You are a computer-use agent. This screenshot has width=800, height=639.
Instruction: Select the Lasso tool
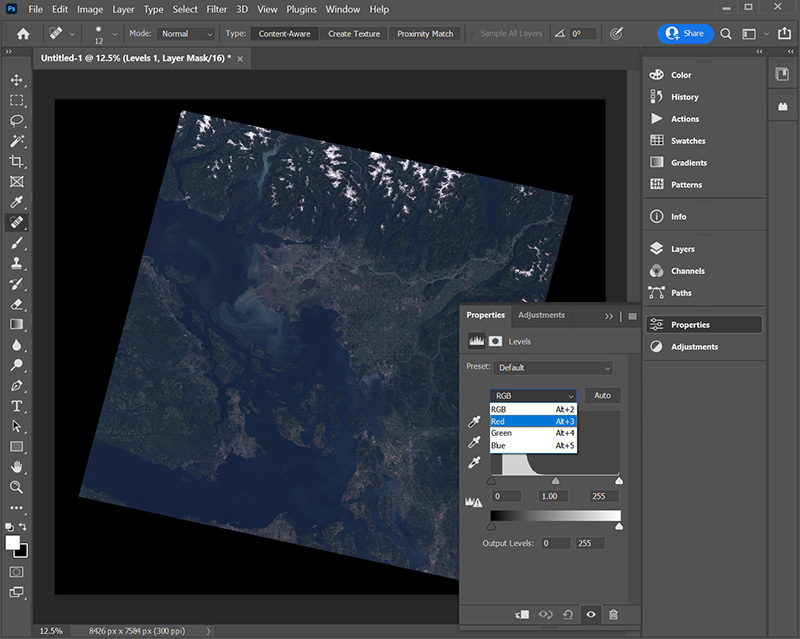[16, 120]
